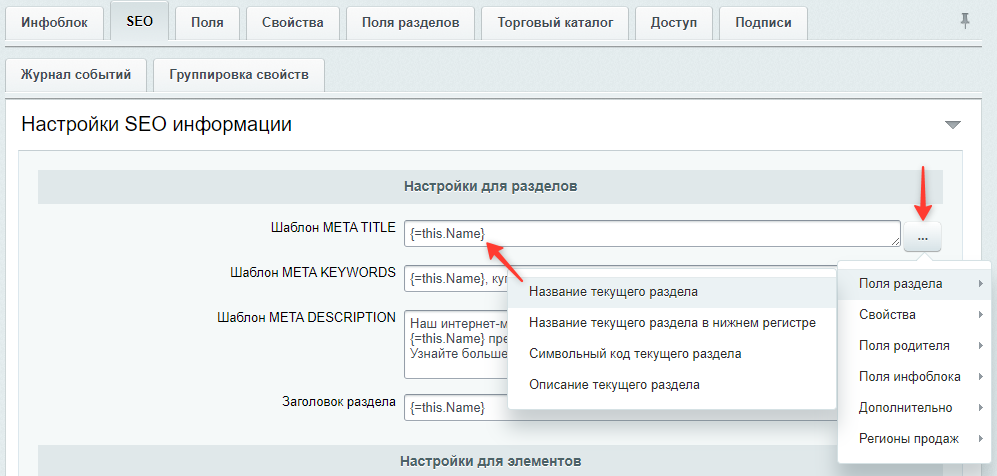Open the Поля родителя submenu

[x=914, y=346]
